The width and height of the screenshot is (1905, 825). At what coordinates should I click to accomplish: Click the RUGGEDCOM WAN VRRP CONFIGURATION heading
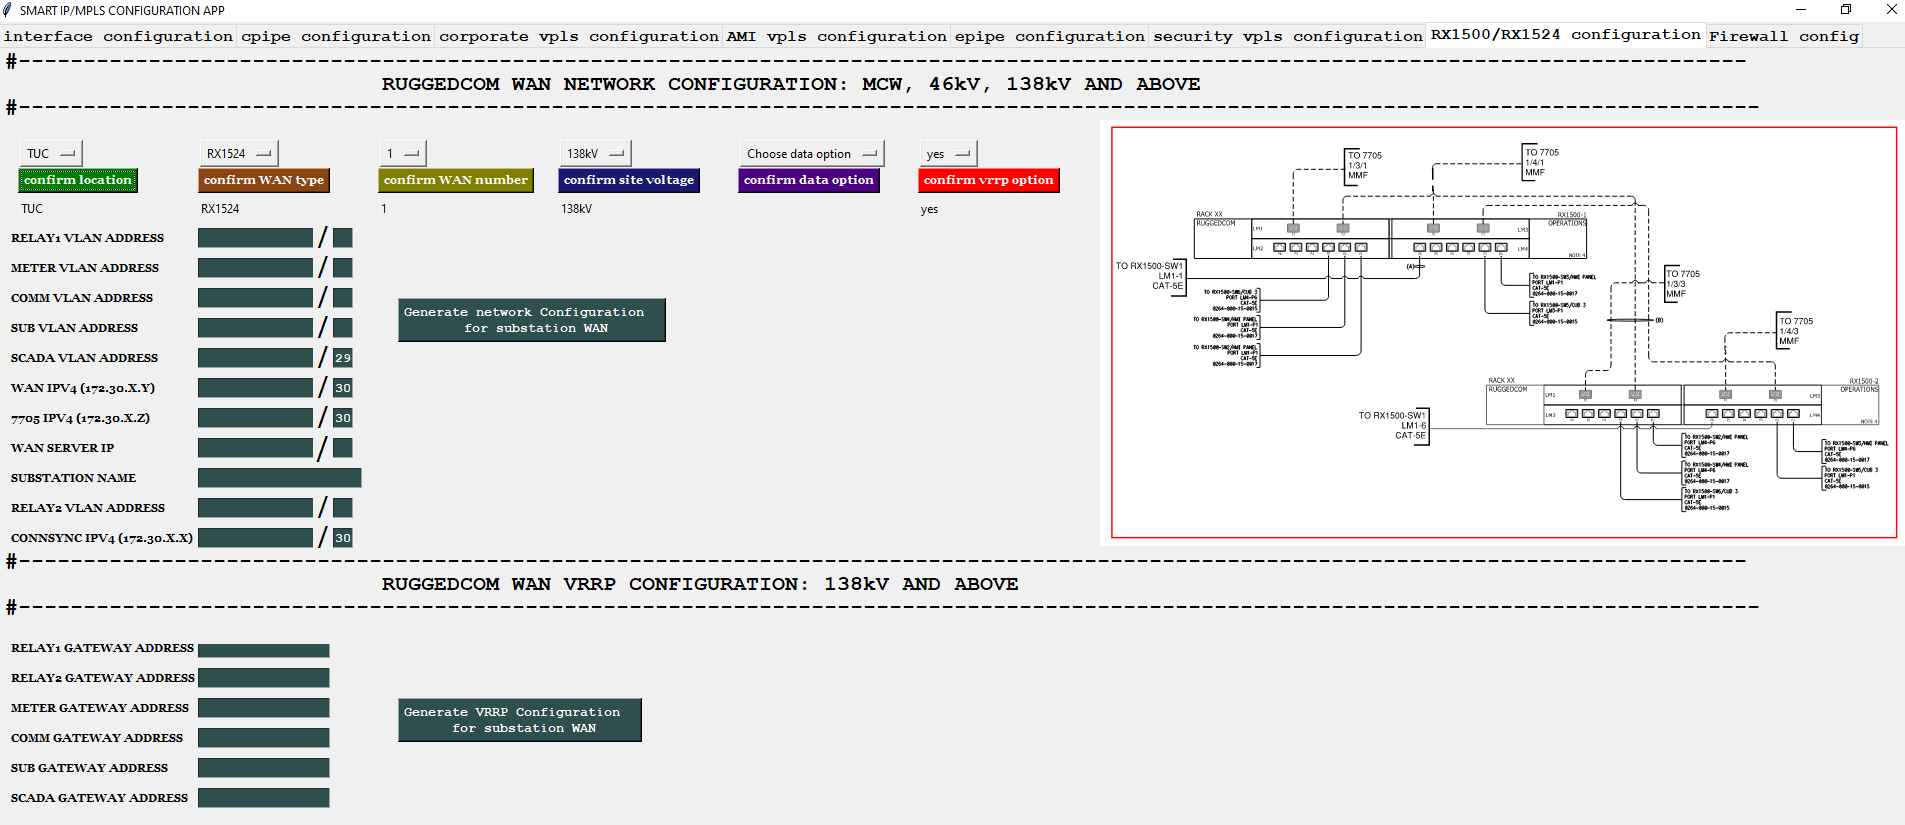[x=700, y=584]
